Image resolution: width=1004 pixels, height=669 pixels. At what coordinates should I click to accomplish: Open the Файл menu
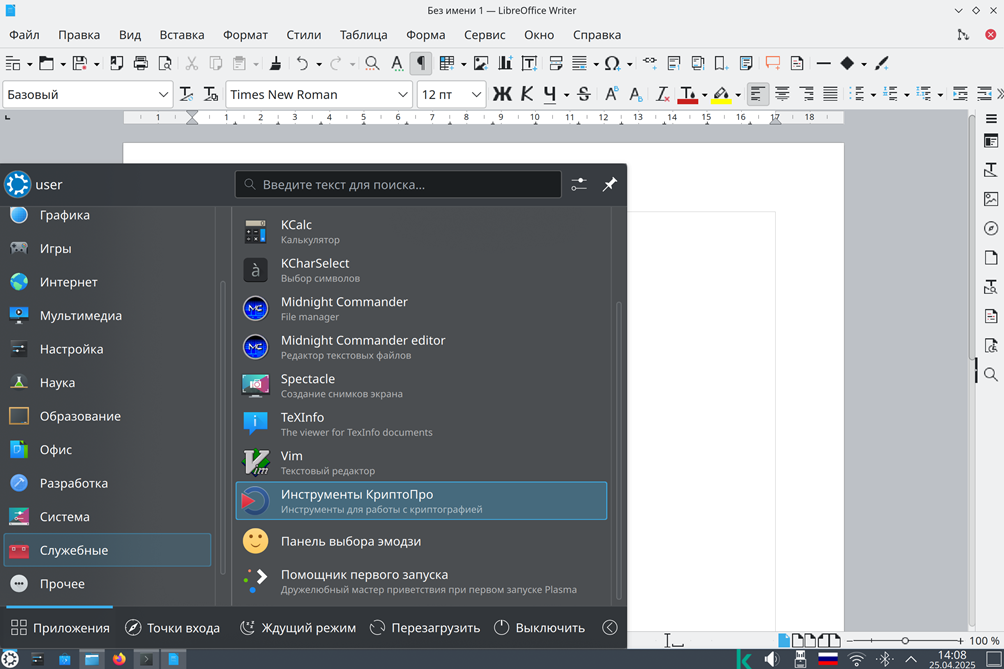pyautogui.click(x=24, y=35)
